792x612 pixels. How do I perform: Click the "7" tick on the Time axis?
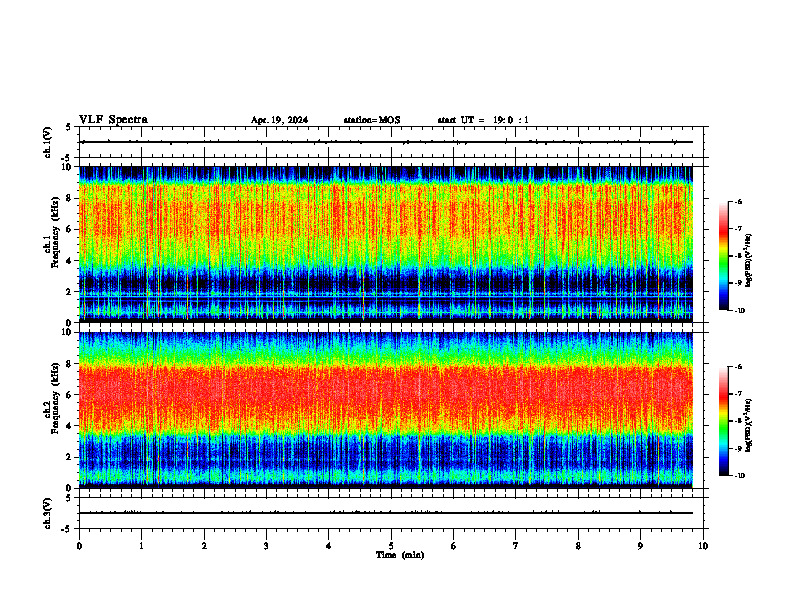click(x=516, y=546)
